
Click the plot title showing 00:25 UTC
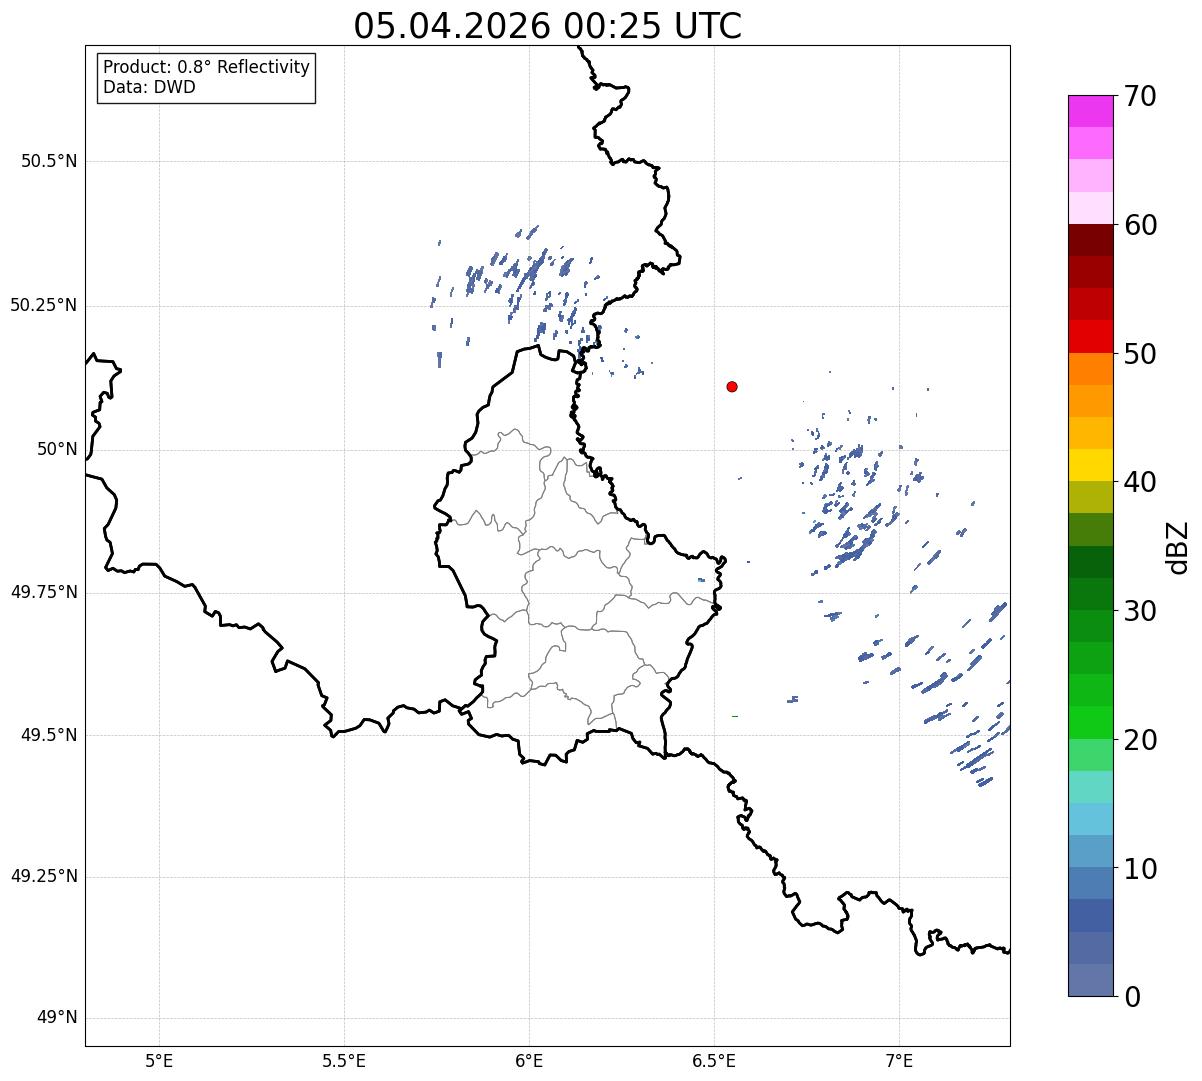tap(548, 26)
